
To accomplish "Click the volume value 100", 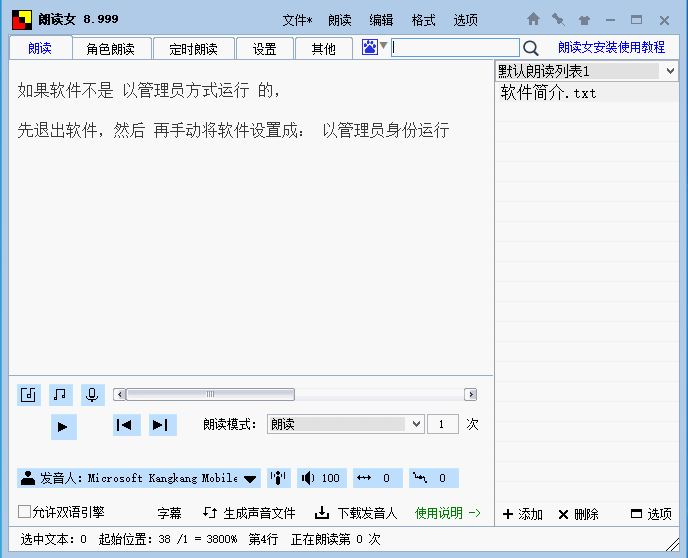I will pos(330,478).
